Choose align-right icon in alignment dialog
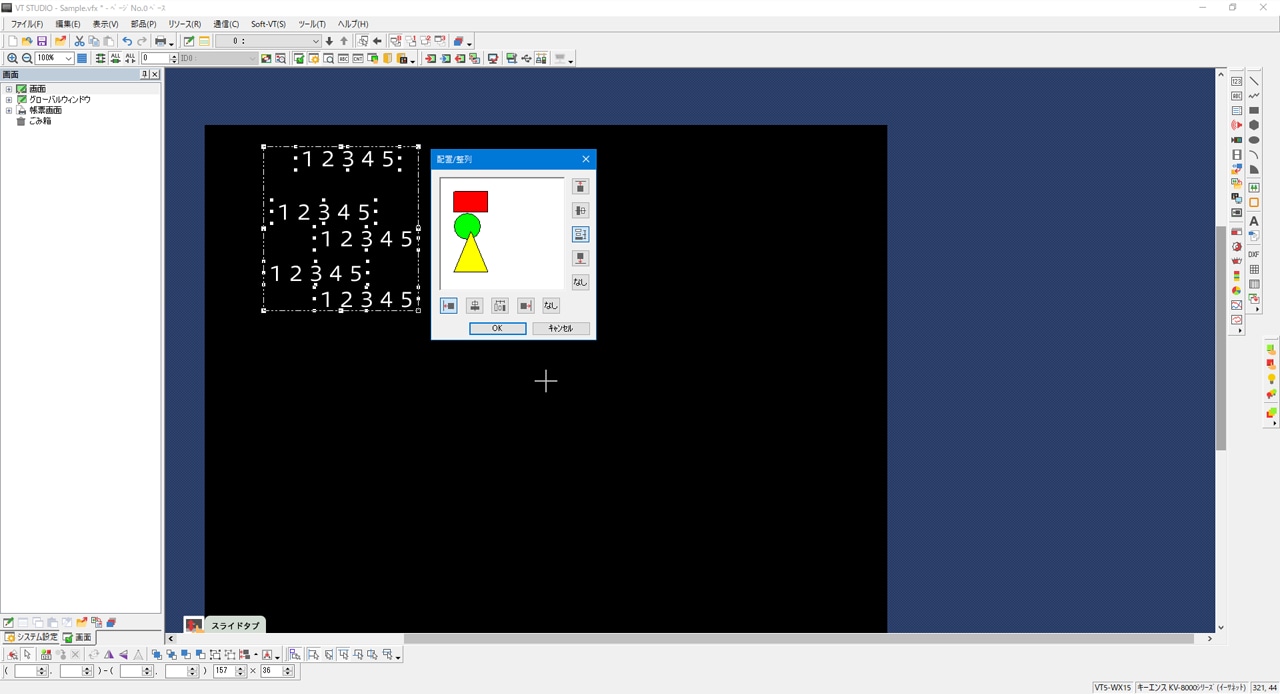This screenshot has height=694, width=1280. [x=526, y=306]
